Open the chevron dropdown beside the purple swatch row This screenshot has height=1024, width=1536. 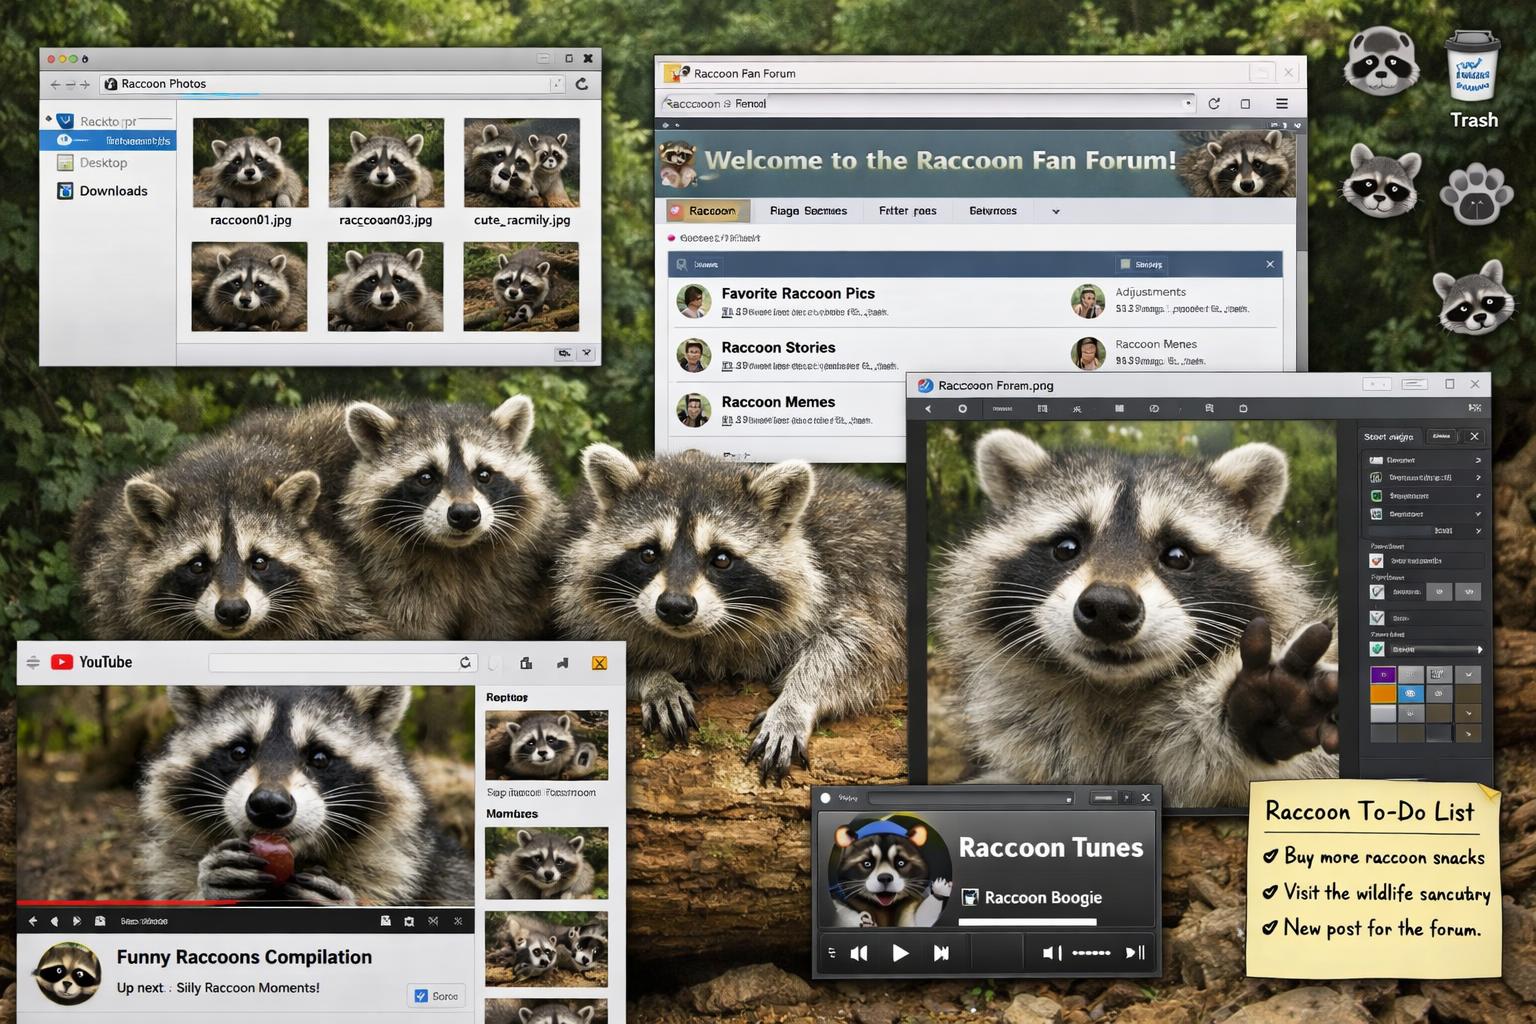(1469, 675)
